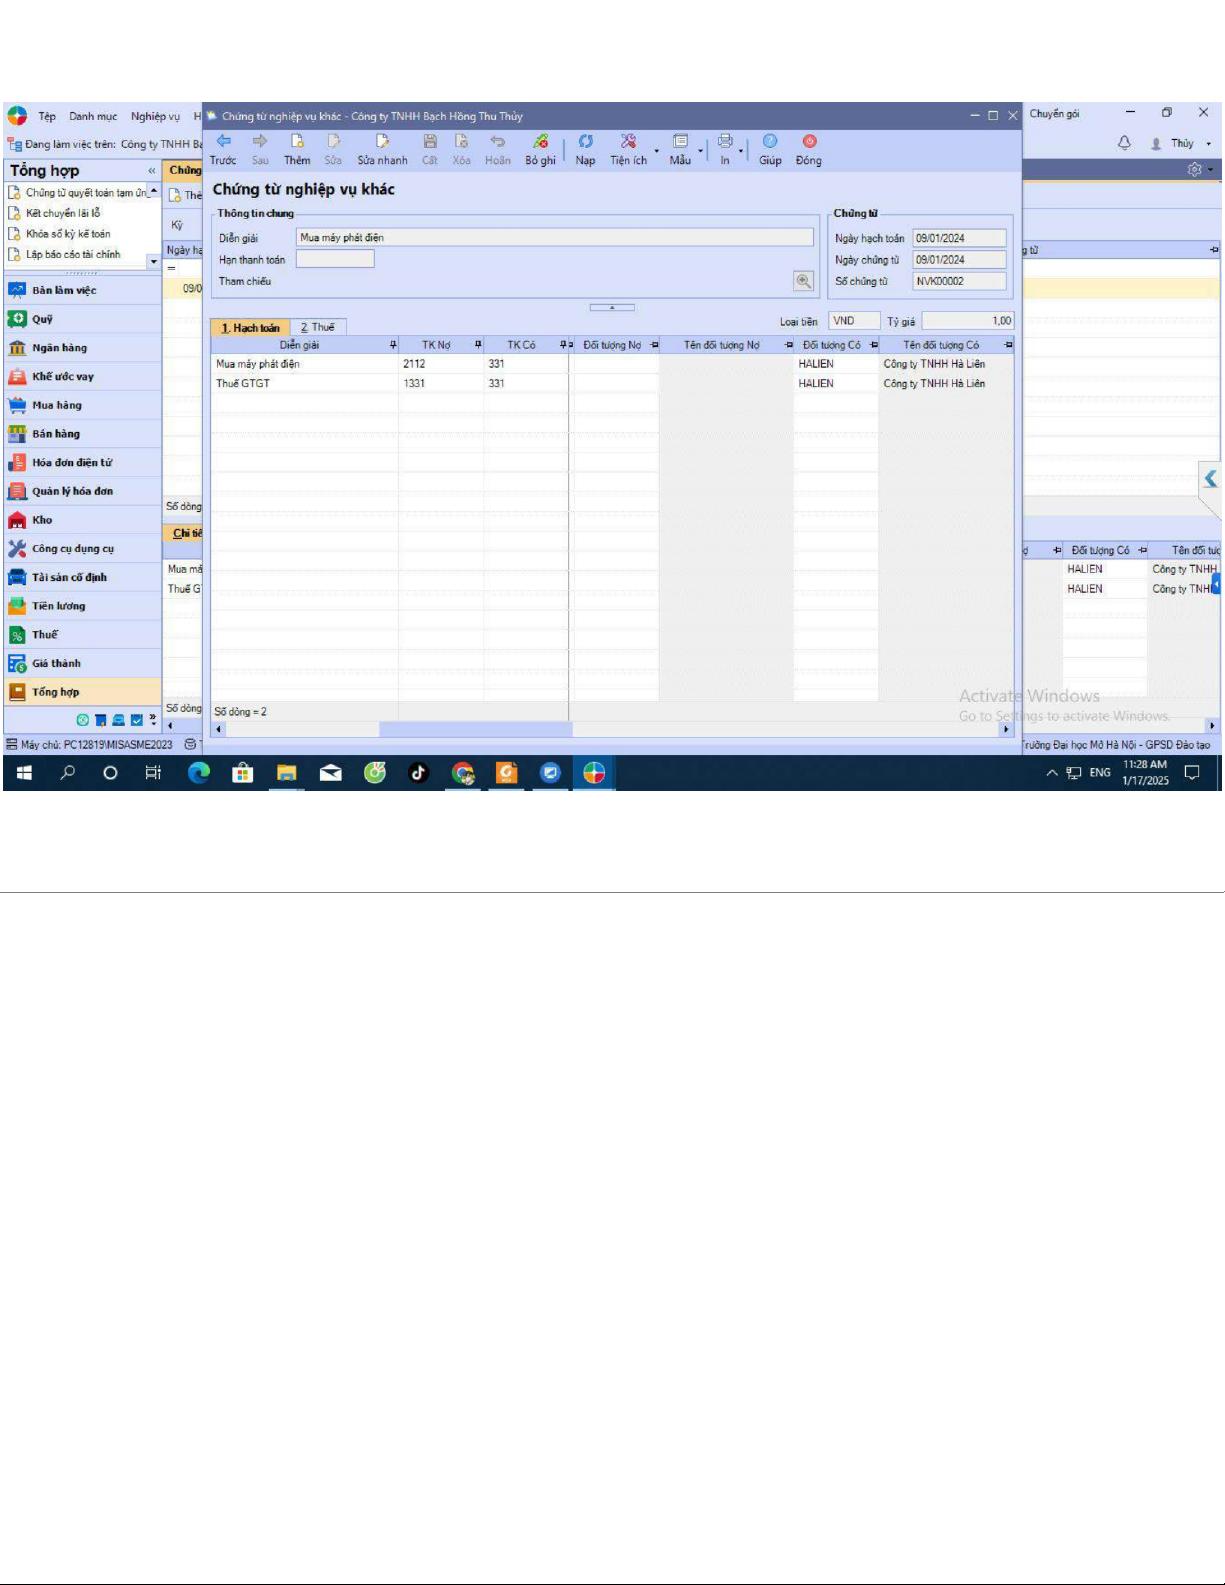This screenshot has height=1585, width=1225.
Task: Click the In (print) toolbar icon
Action: 725,142
